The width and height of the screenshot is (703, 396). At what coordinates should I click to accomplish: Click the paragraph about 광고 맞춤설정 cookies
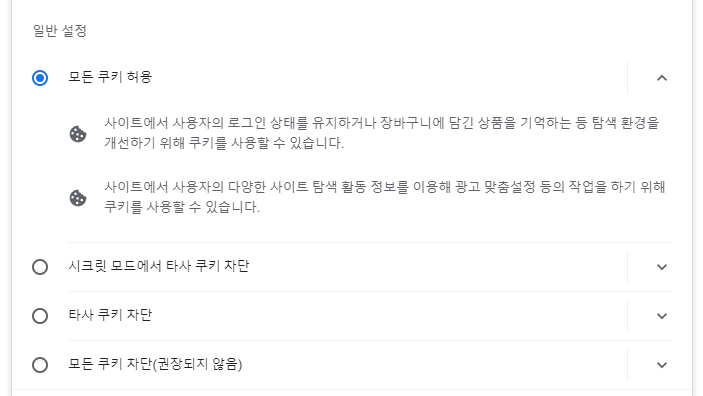coord(384,197)
